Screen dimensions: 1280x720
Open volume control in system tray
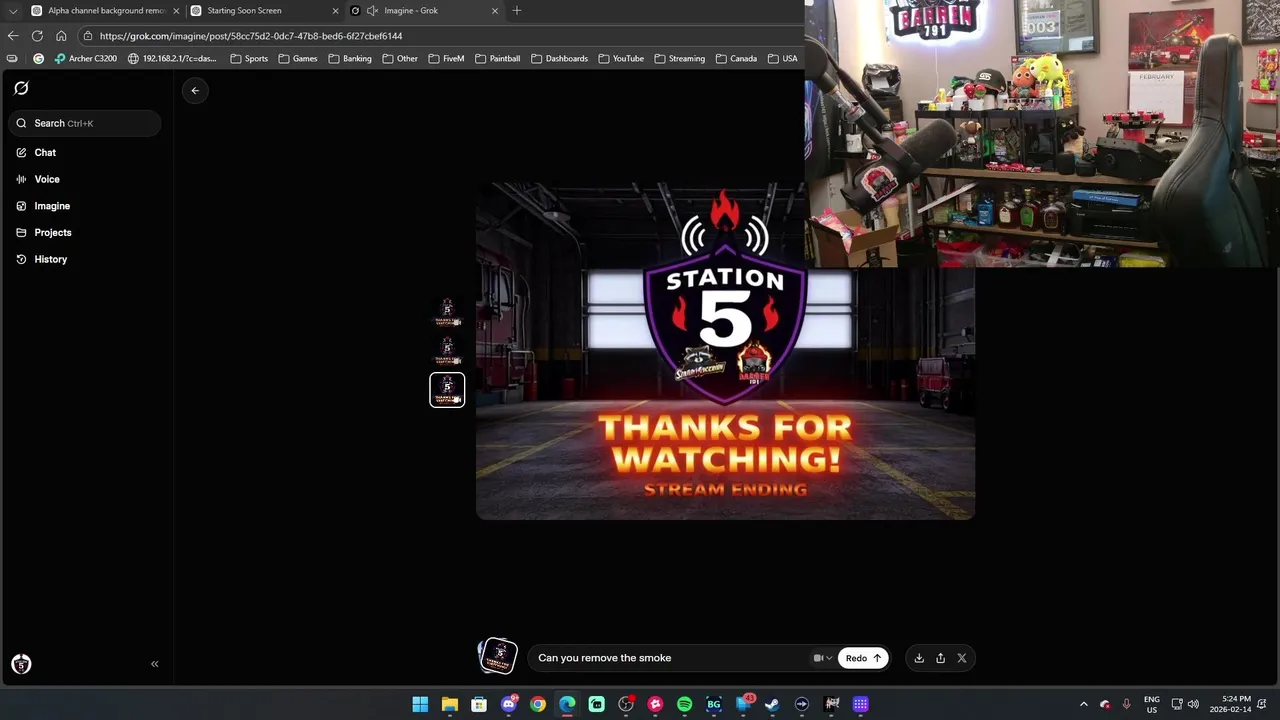click(x=1193, y=704)
